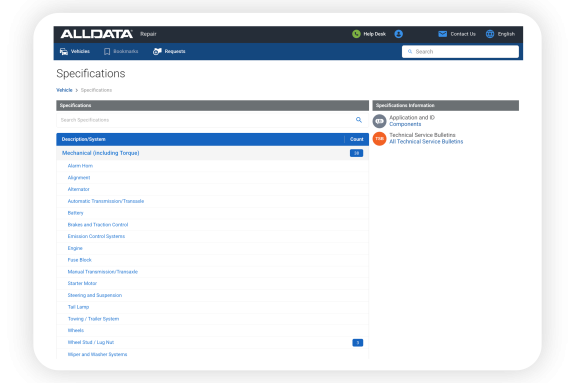Change language via English label
The height and width of the screenshot is (383, 575).
click(x=506, y=34)
